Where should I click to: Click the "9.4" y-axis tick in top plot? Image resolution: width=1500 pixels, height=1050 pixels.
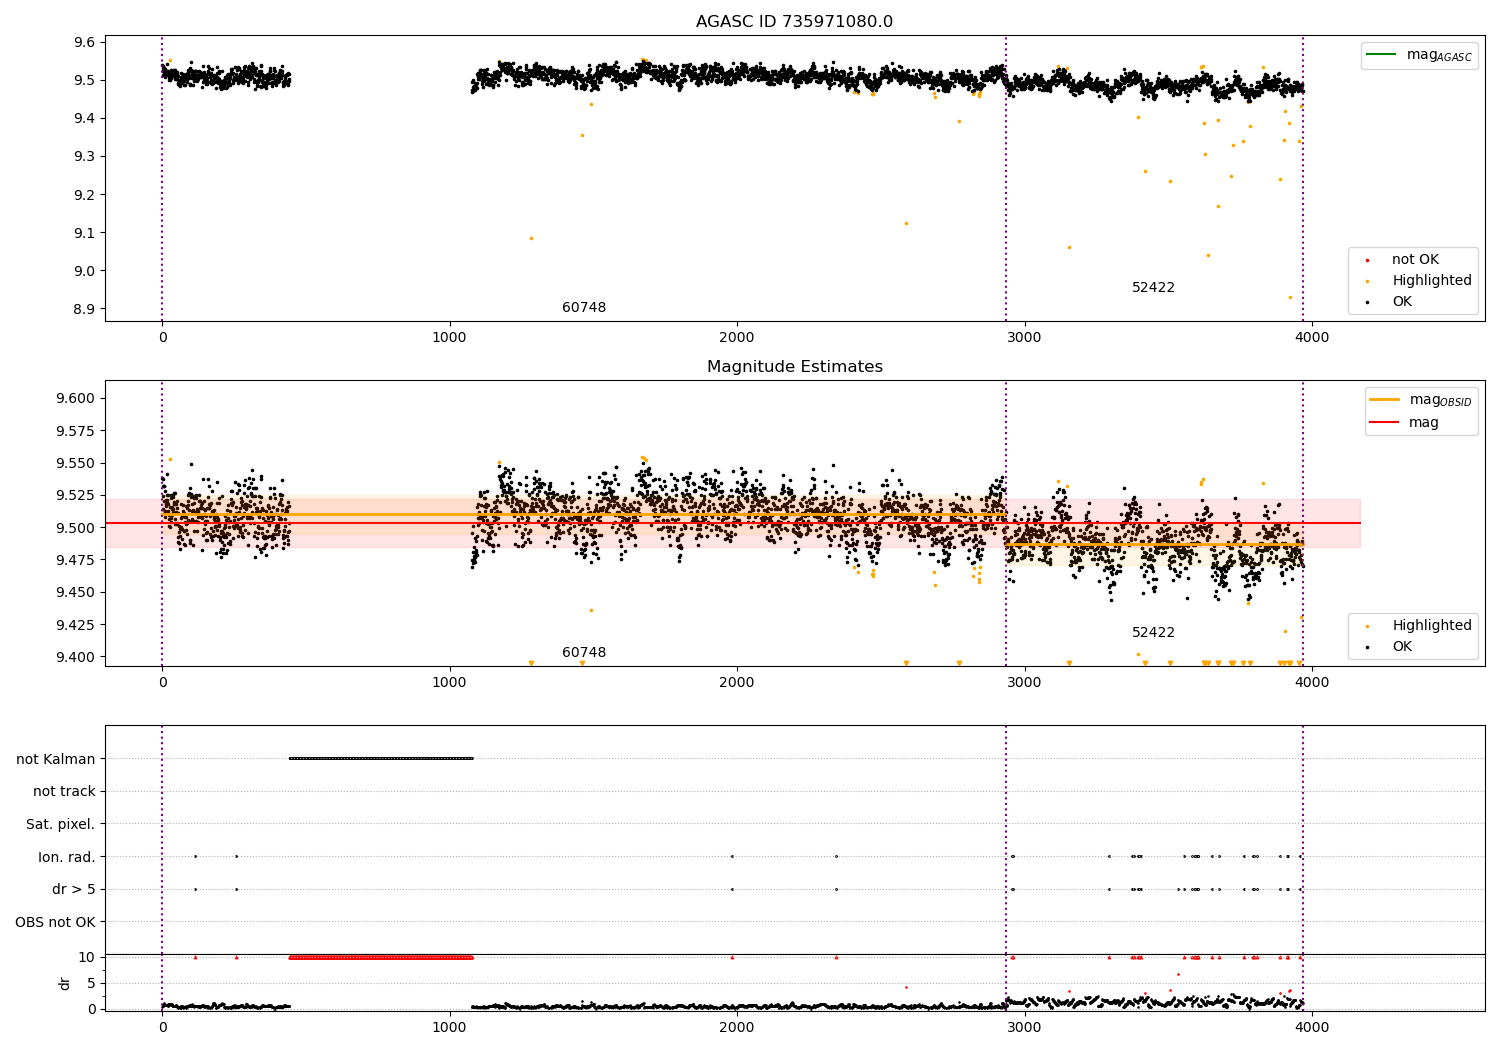pos(85,118)
